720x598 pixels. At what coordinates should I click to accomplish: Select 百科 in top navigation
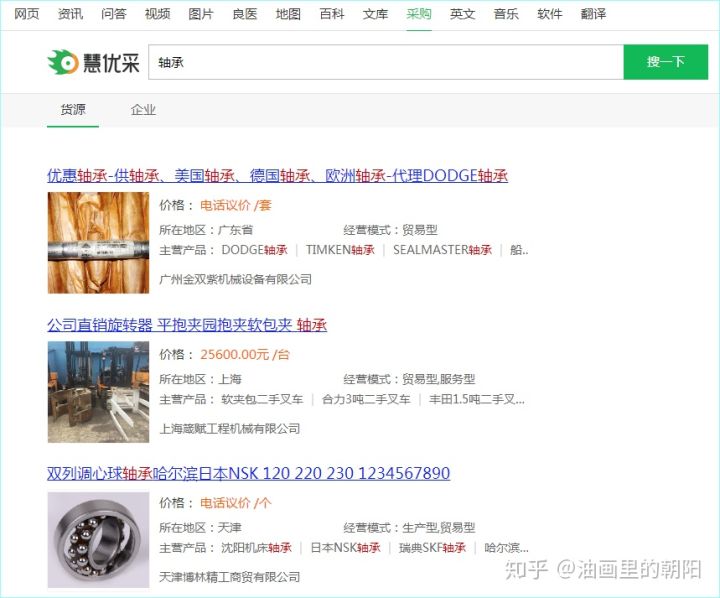[x=332, y=14]
